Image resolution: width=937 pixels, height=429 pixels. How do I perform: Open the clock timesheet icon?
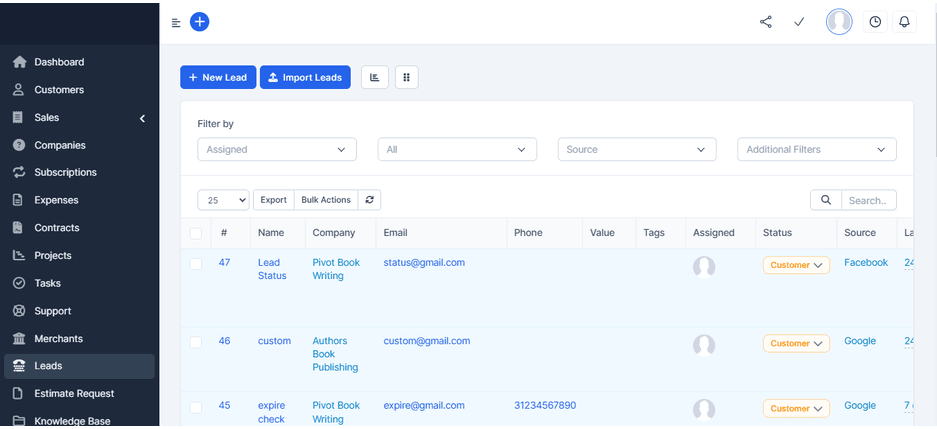tap(875, 22)
